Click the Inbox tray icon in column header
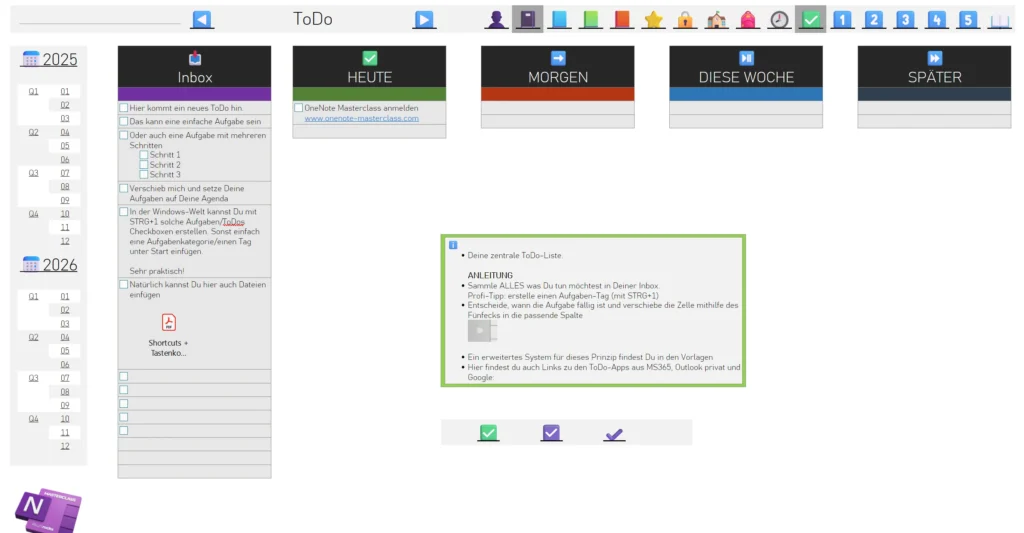 195,58
